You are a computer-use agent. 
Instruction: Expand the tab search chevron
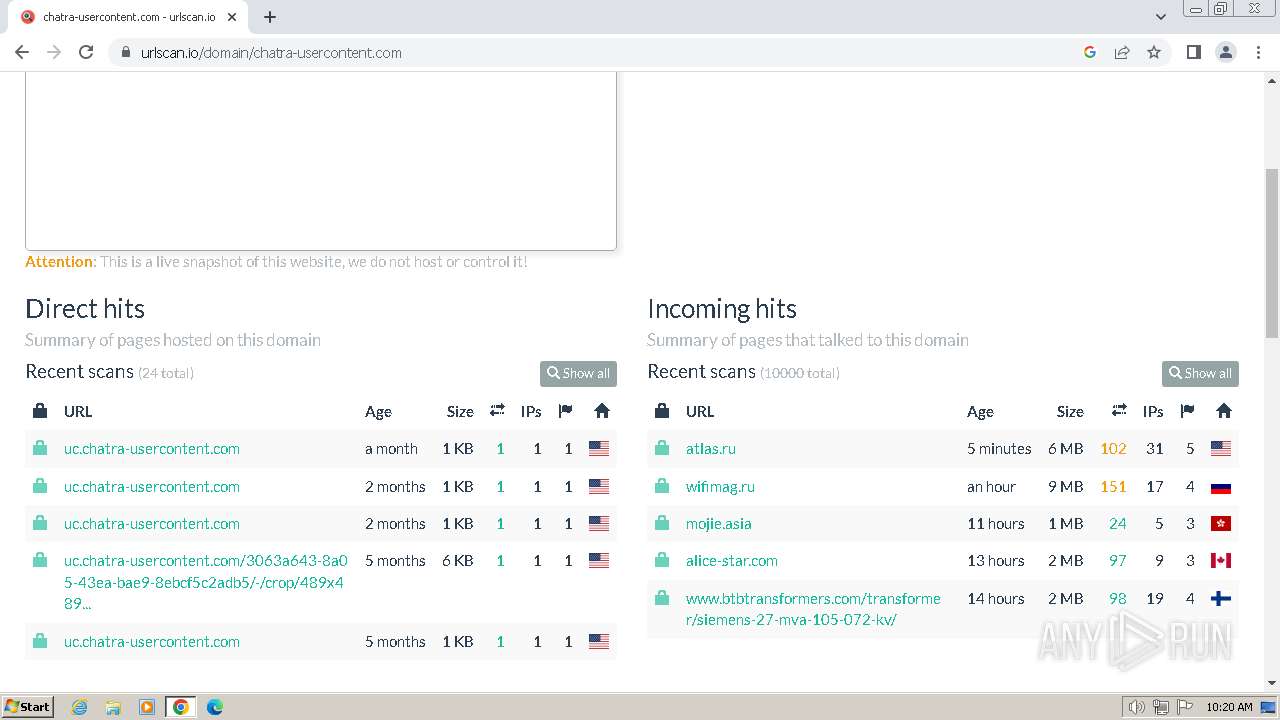pyautogui.click(x=1161, y=17)
